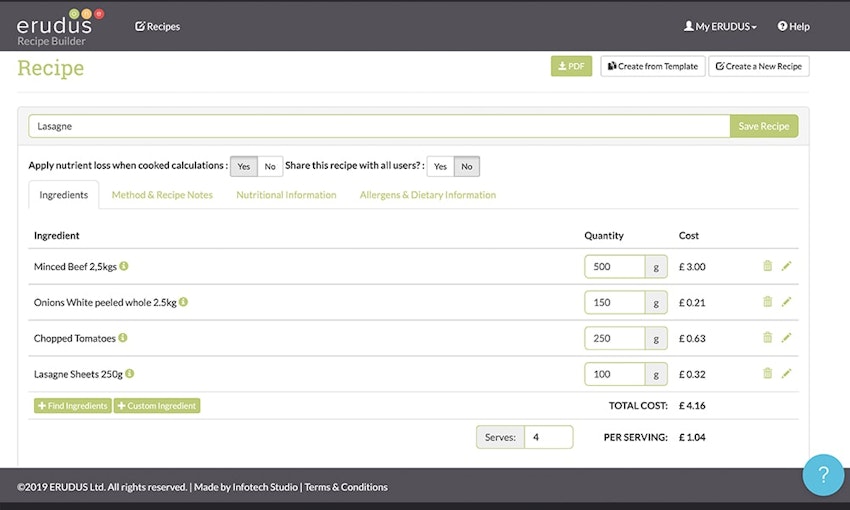Switch to Nutritional Information tab
Screen dimensions: 850x510
(x=286, y=195)
